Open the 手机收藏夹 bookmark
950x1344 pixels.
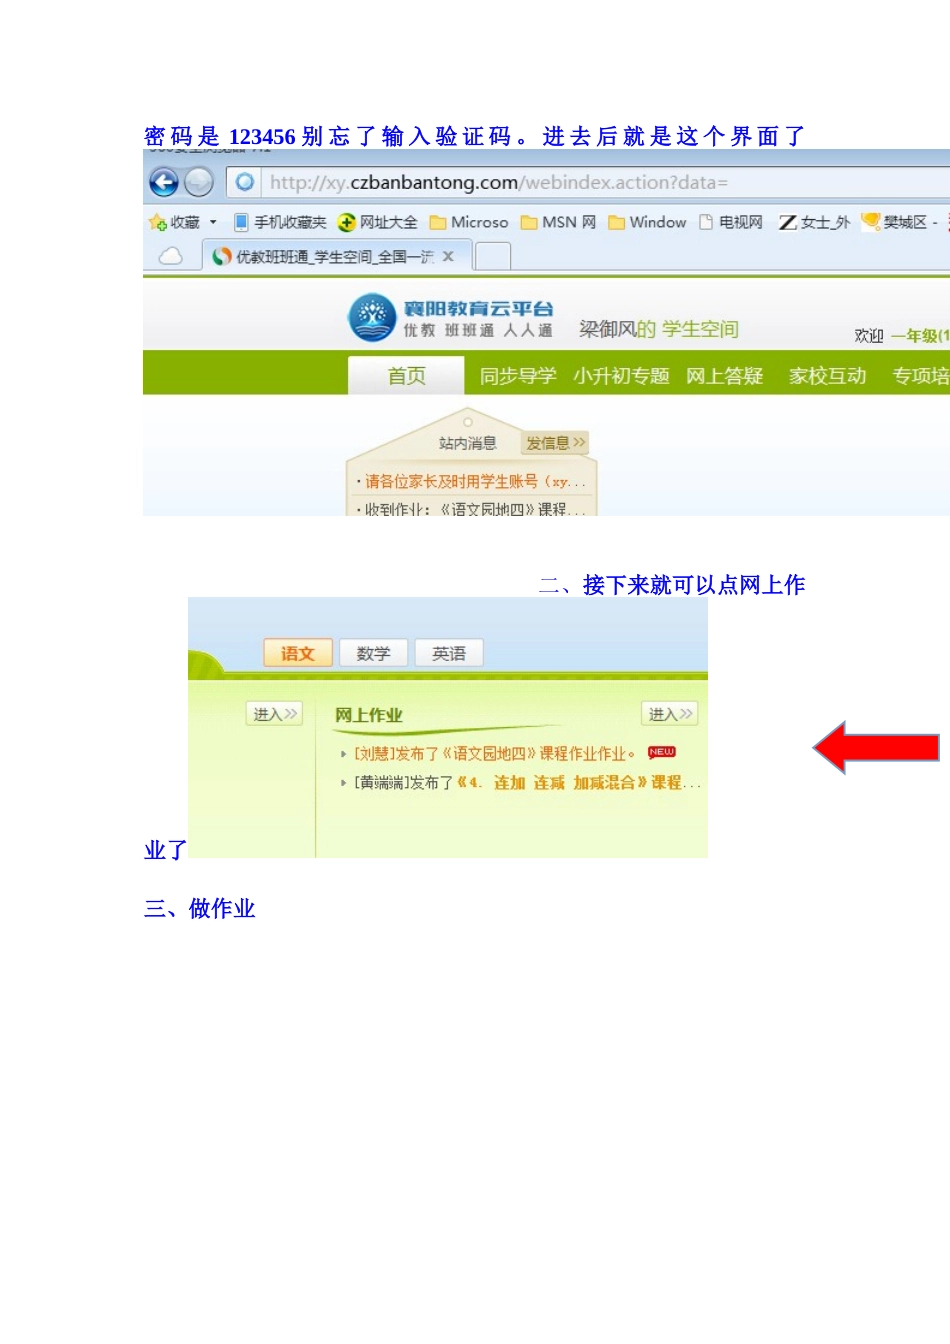[280, 222]
